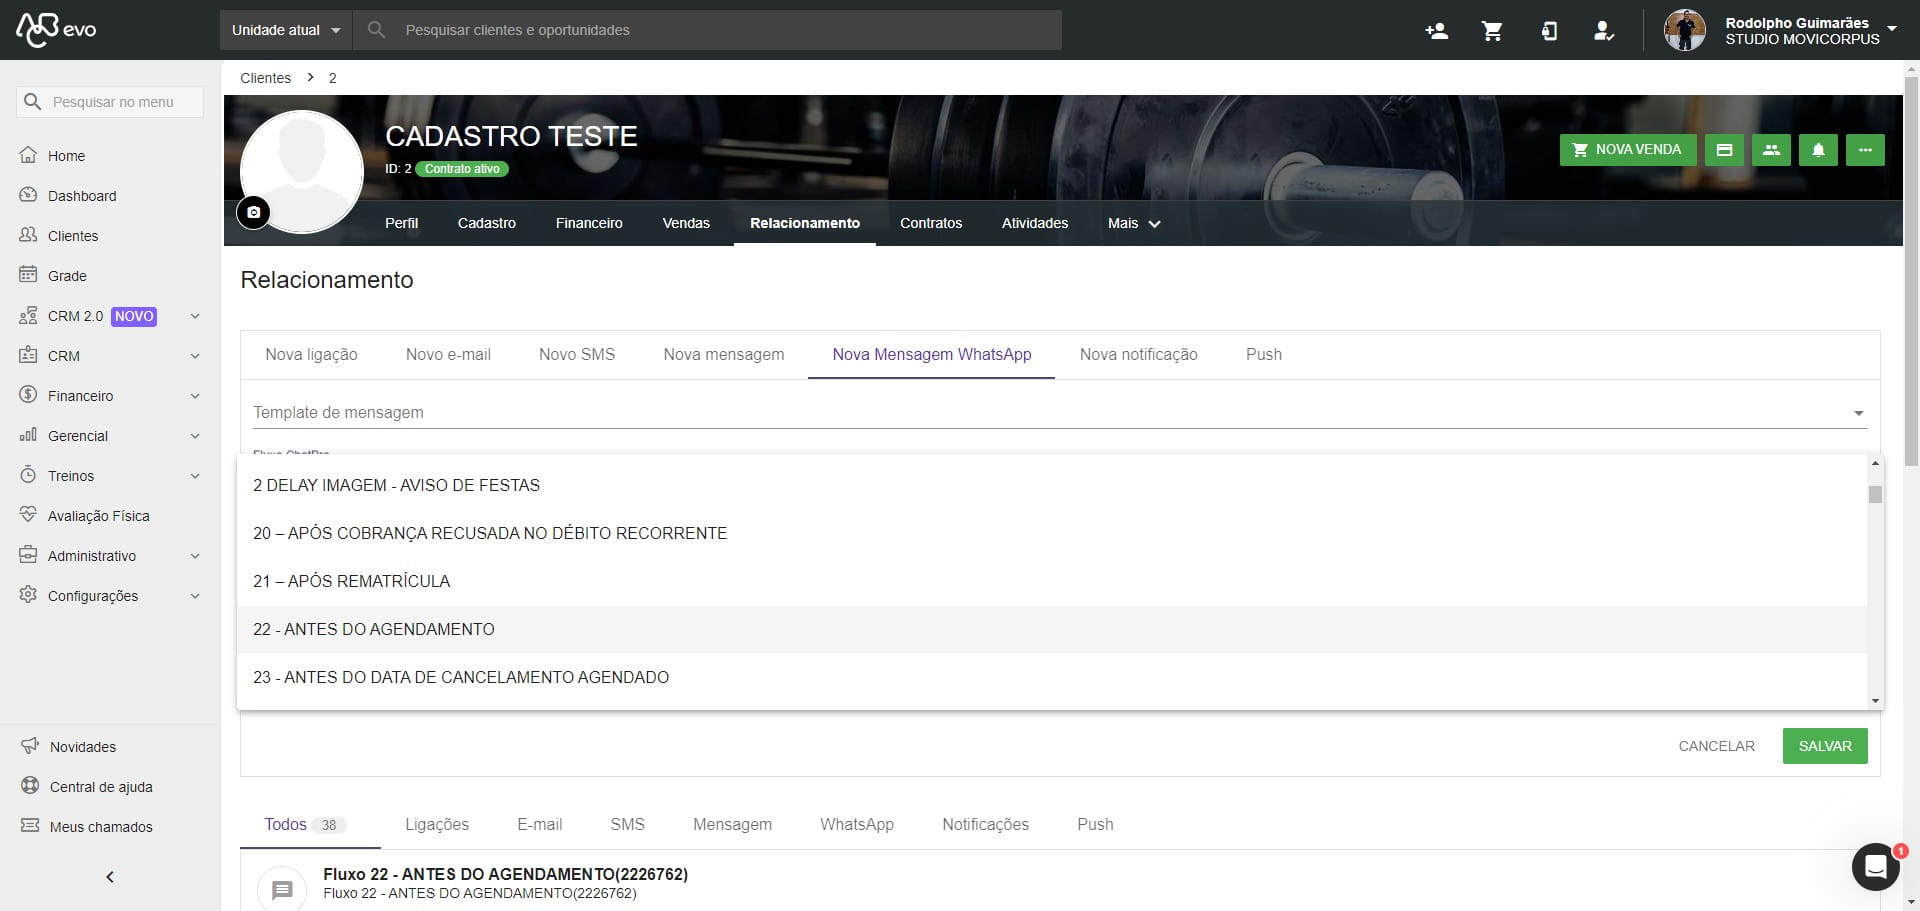
Task: Click the Grade calendar icon in sidebar
Action: pos(28,275)
